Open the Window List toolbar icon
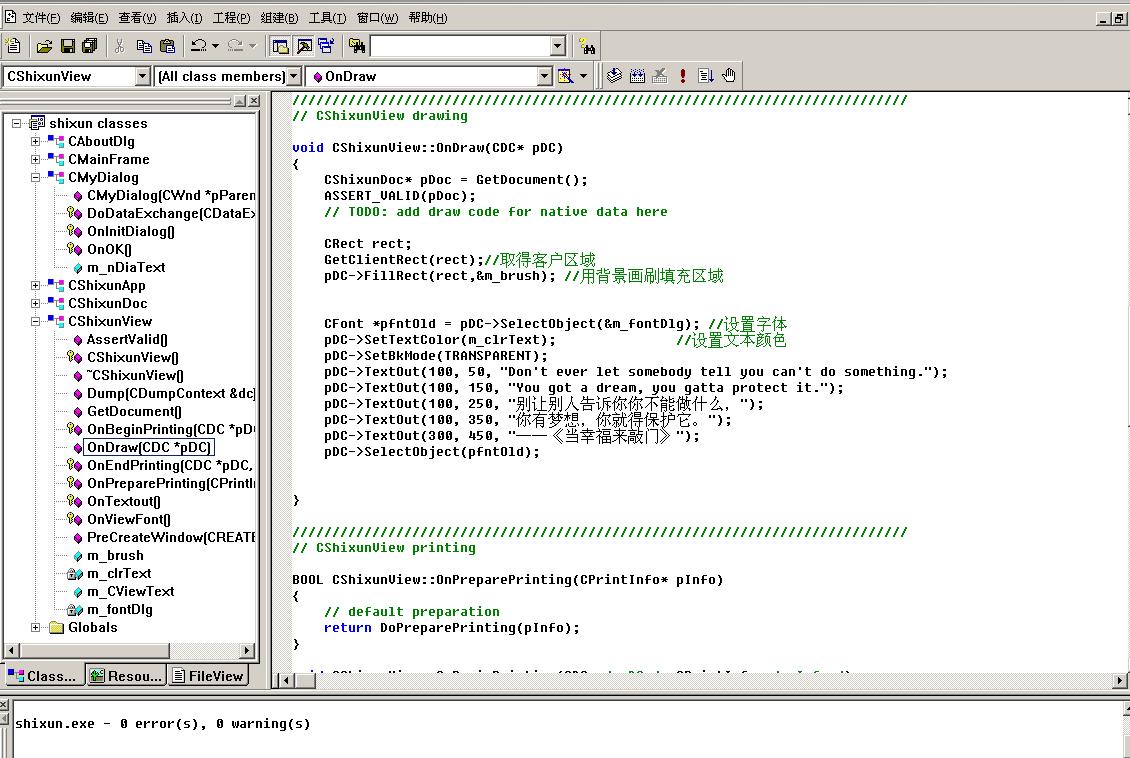1130x758 pixels. (x=326, y=46)
